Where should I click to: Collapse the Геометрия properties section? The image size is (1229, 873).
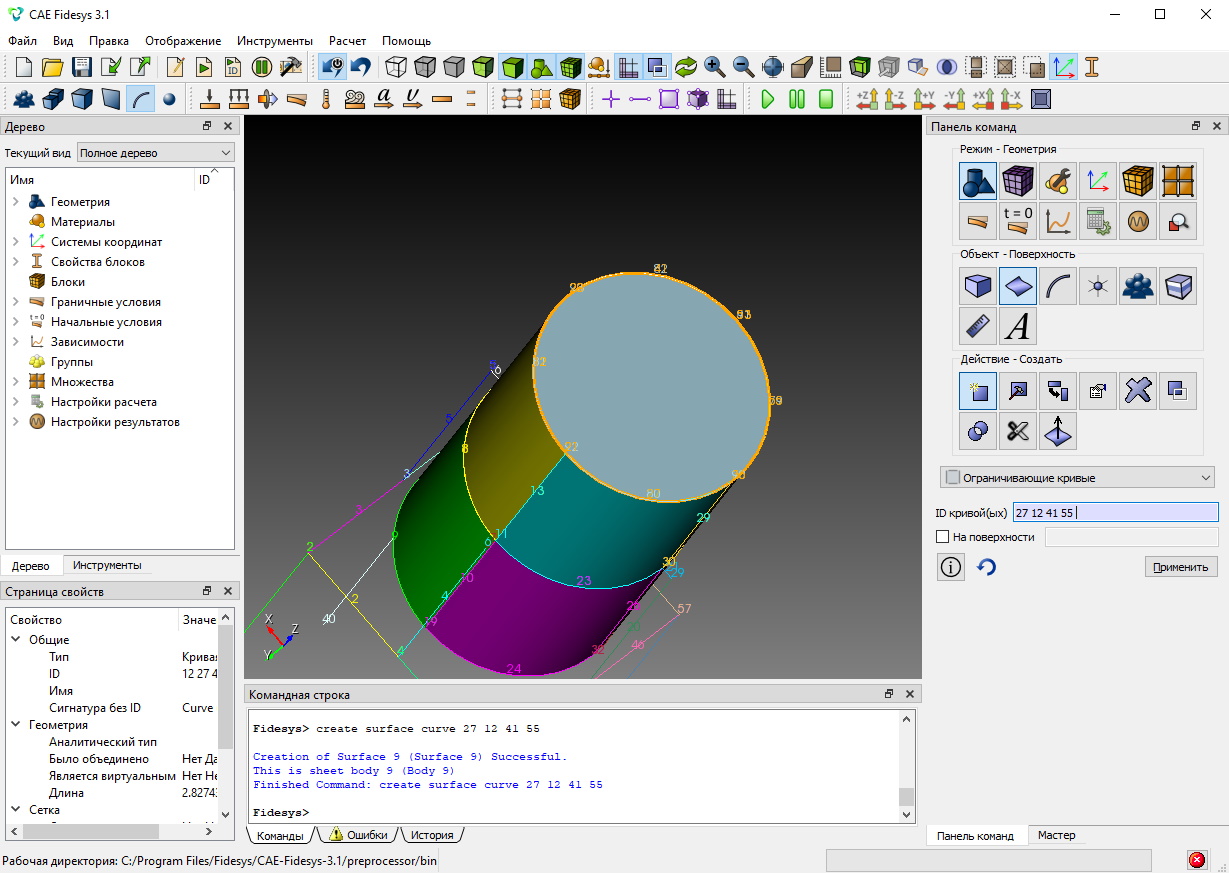[x=16, y=725]
